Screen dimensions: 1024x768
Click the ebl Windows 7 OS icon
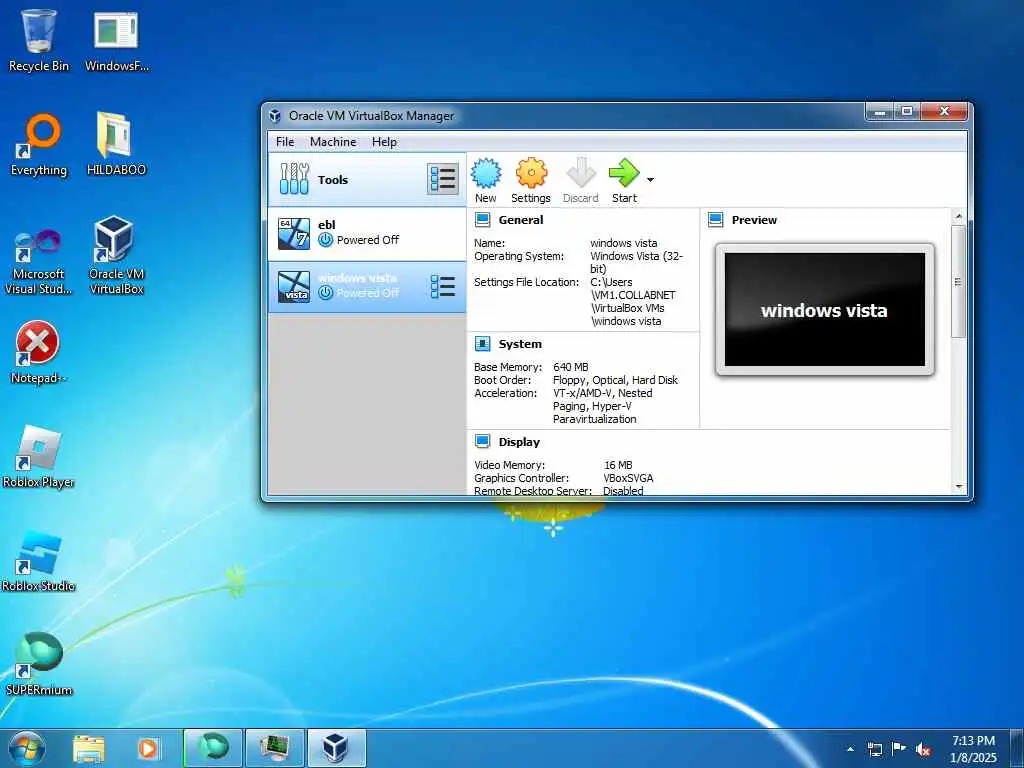[x=294, y=234]
